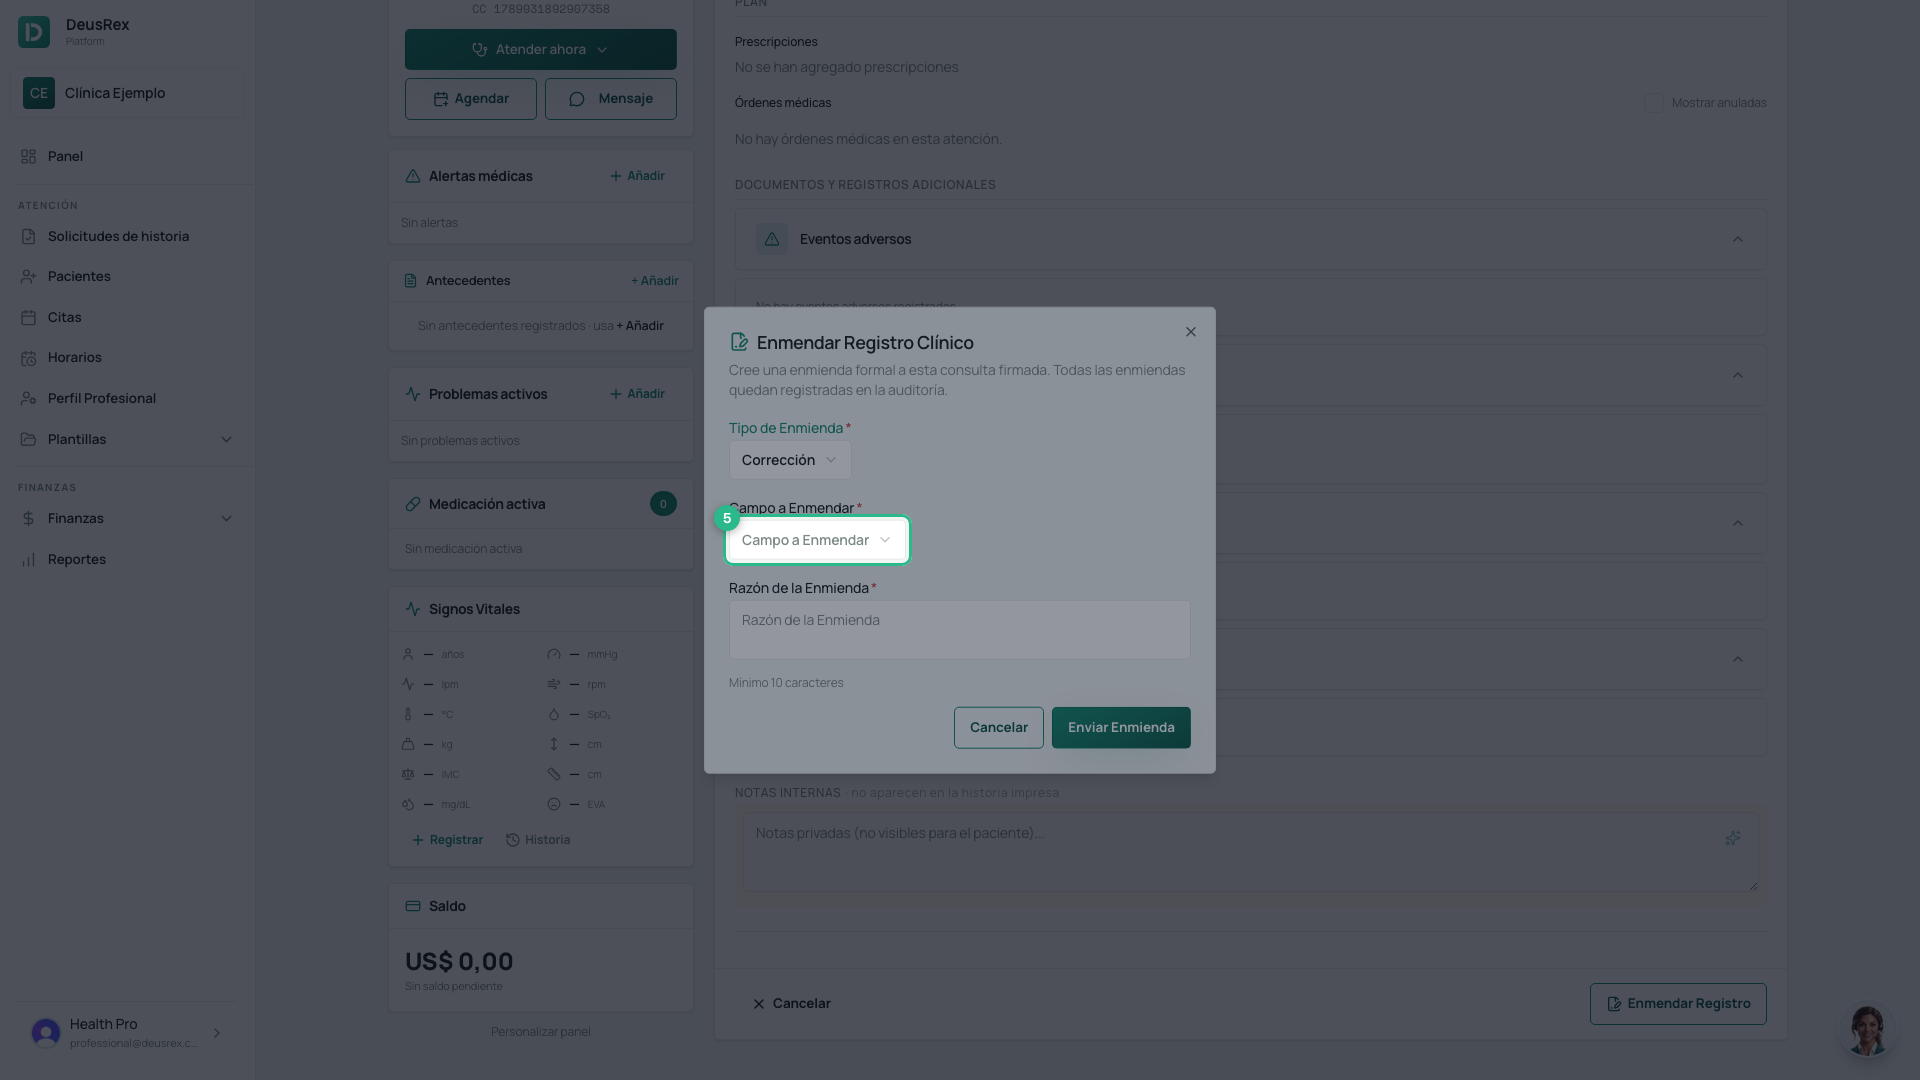Close the Enmendar Registro Clínico dialog

click(1191, 332)
